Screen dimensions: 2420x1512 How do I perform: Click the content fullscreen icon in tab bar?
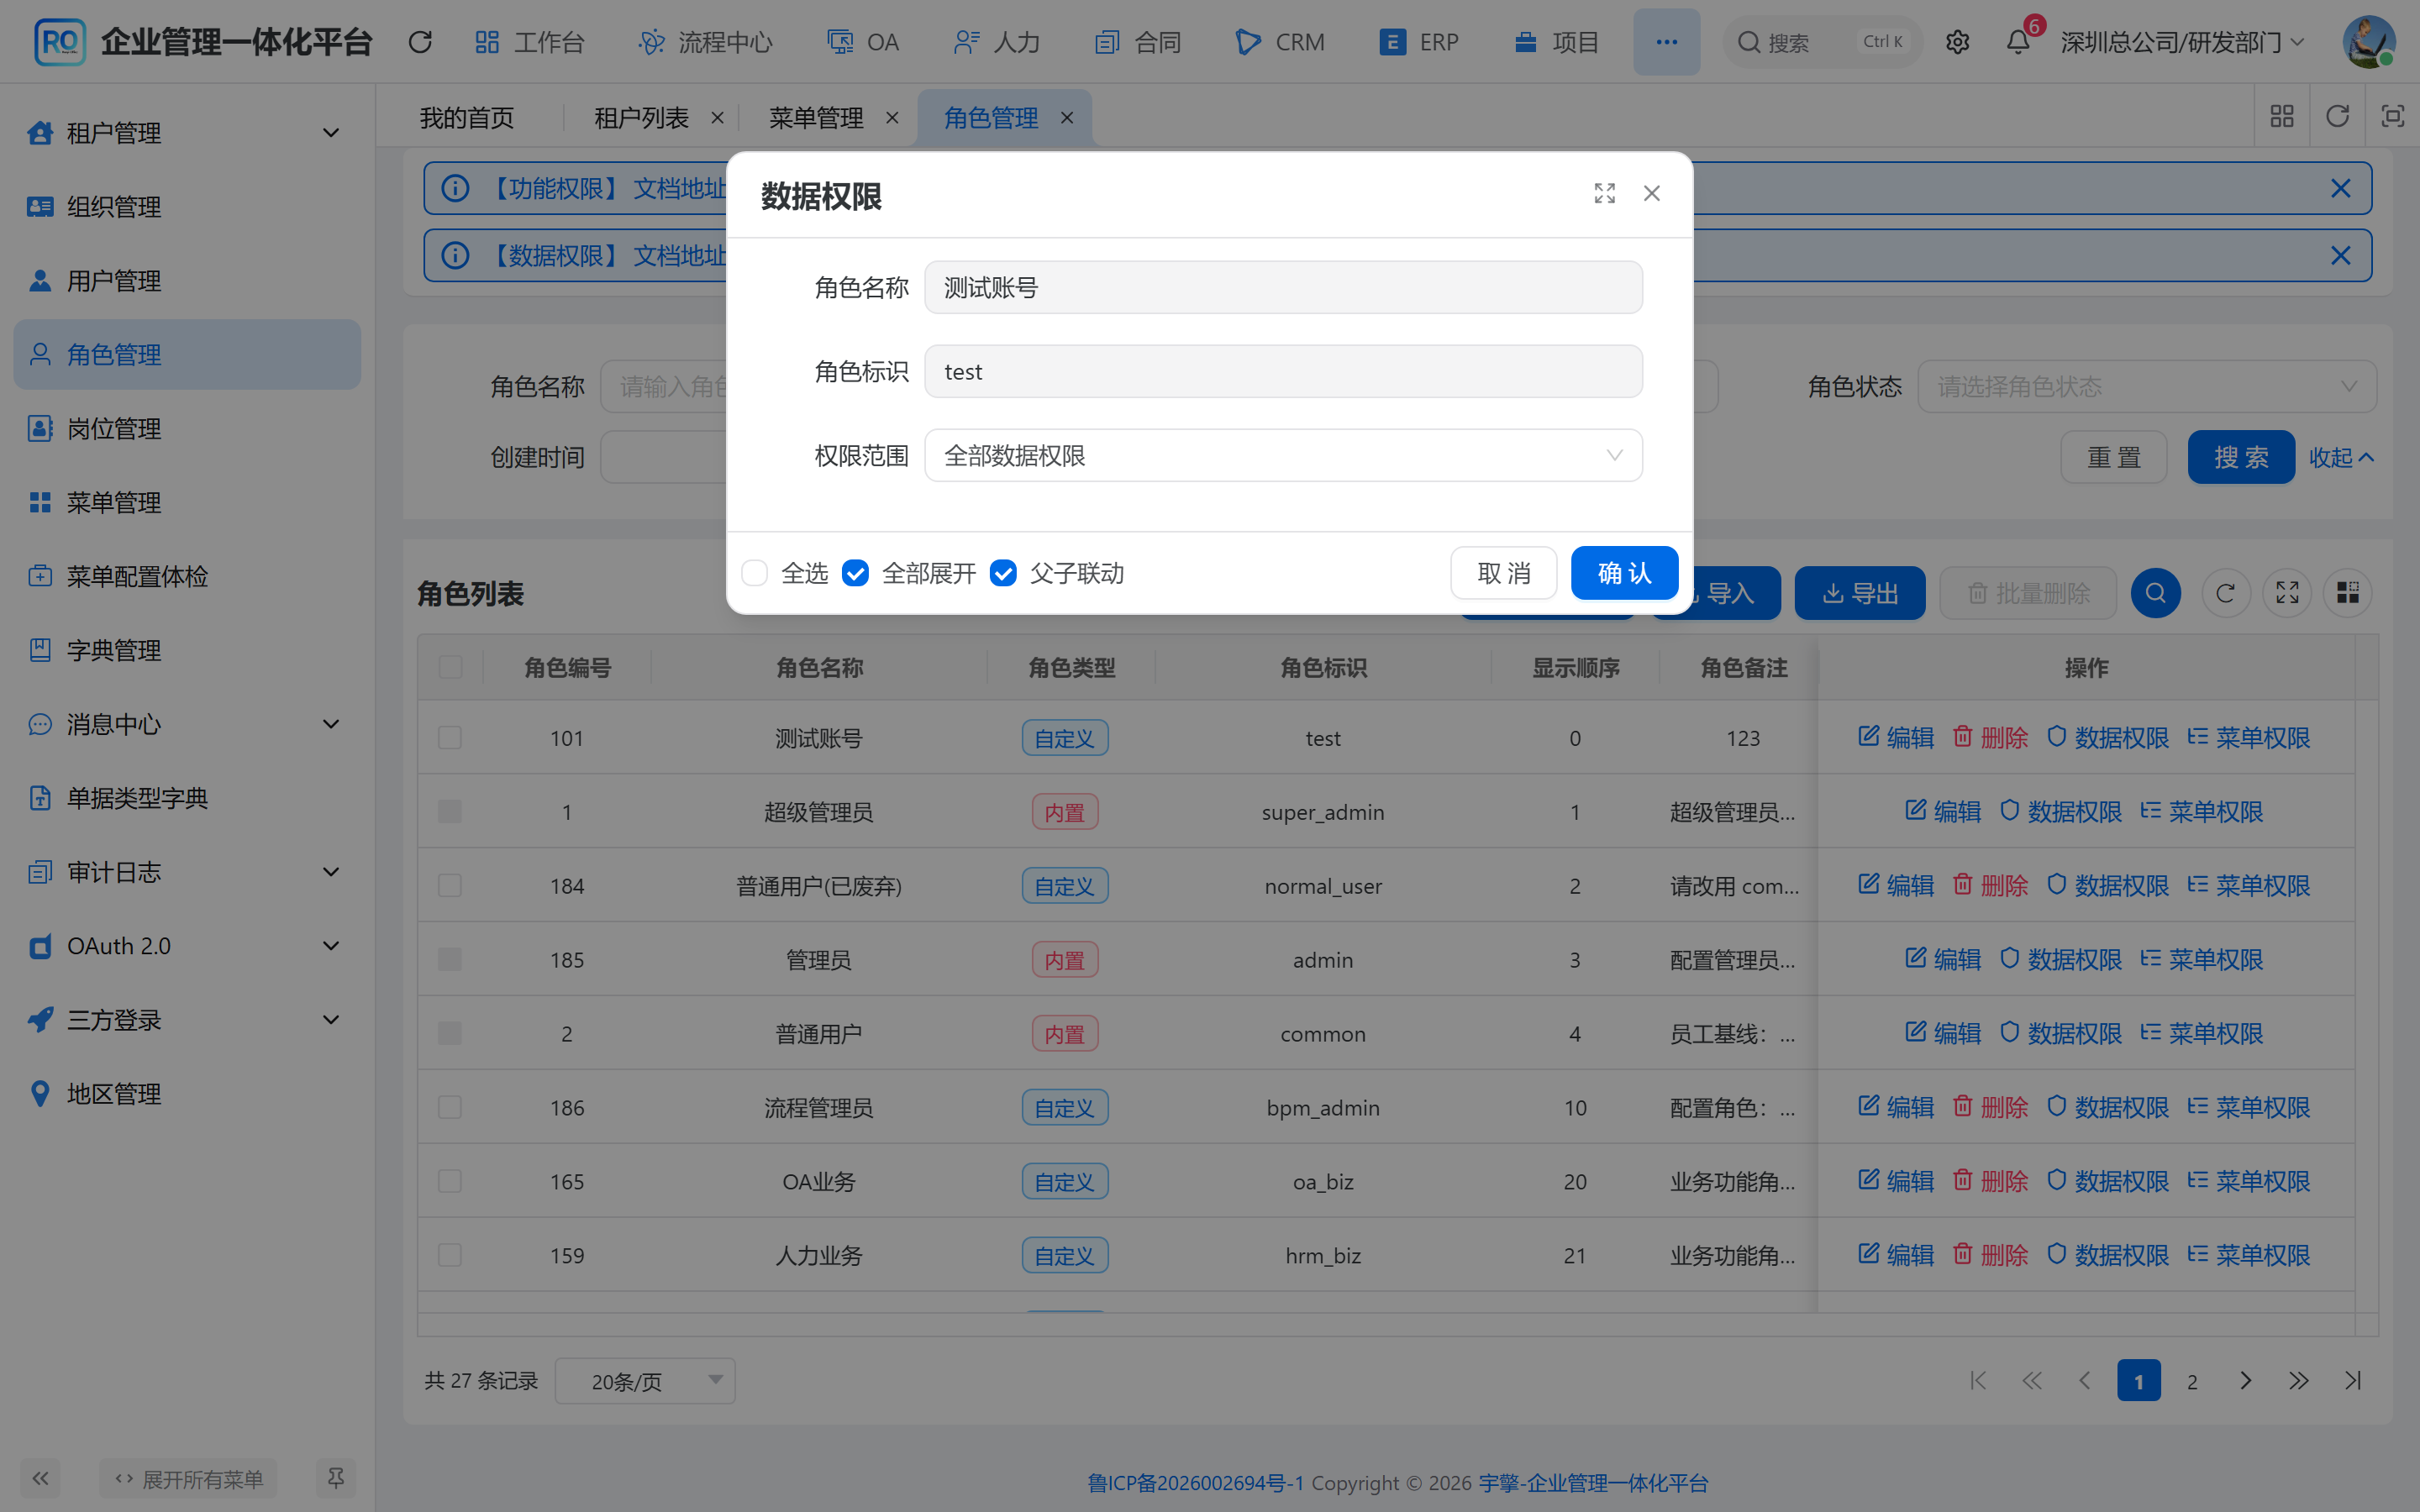[2392, 117]
